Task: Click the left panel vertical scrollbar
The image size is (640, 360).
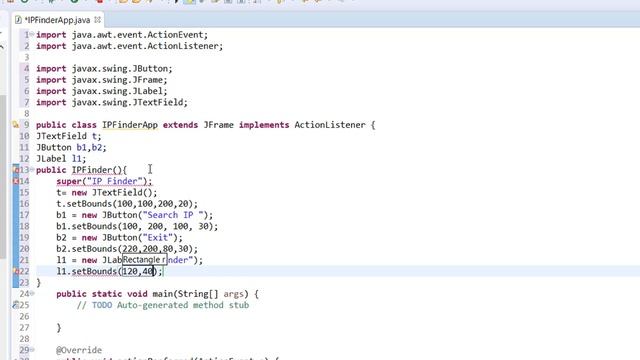Action: [3, 176]
